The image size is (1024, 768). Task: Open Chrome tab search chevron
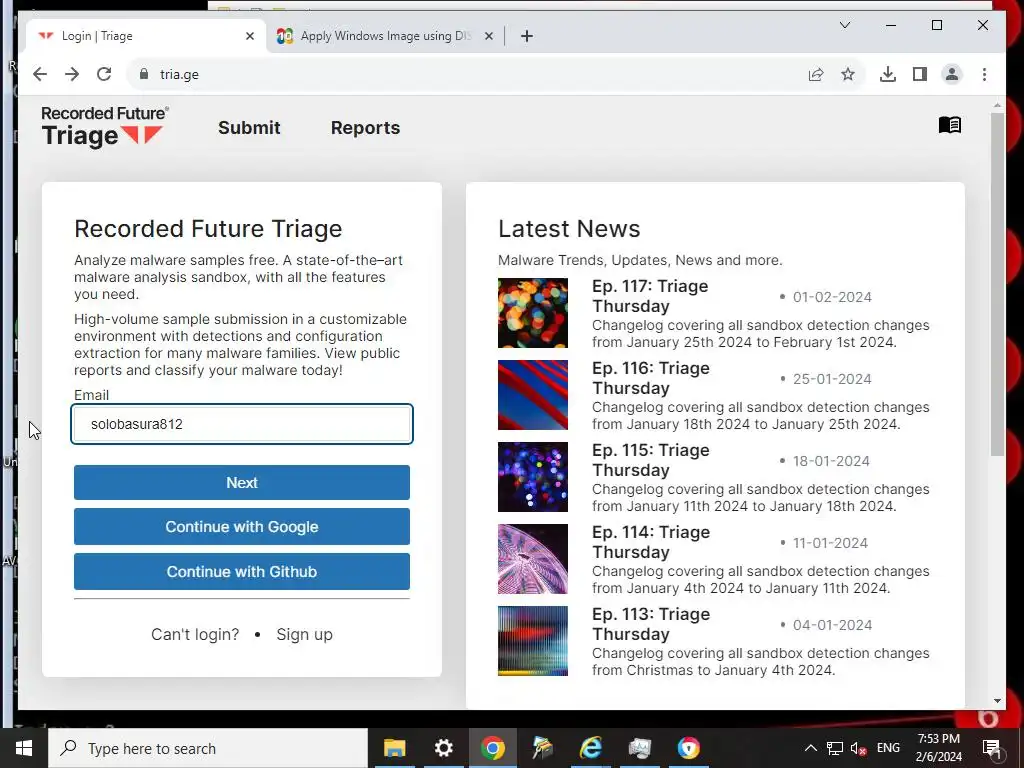coord(844,25)
